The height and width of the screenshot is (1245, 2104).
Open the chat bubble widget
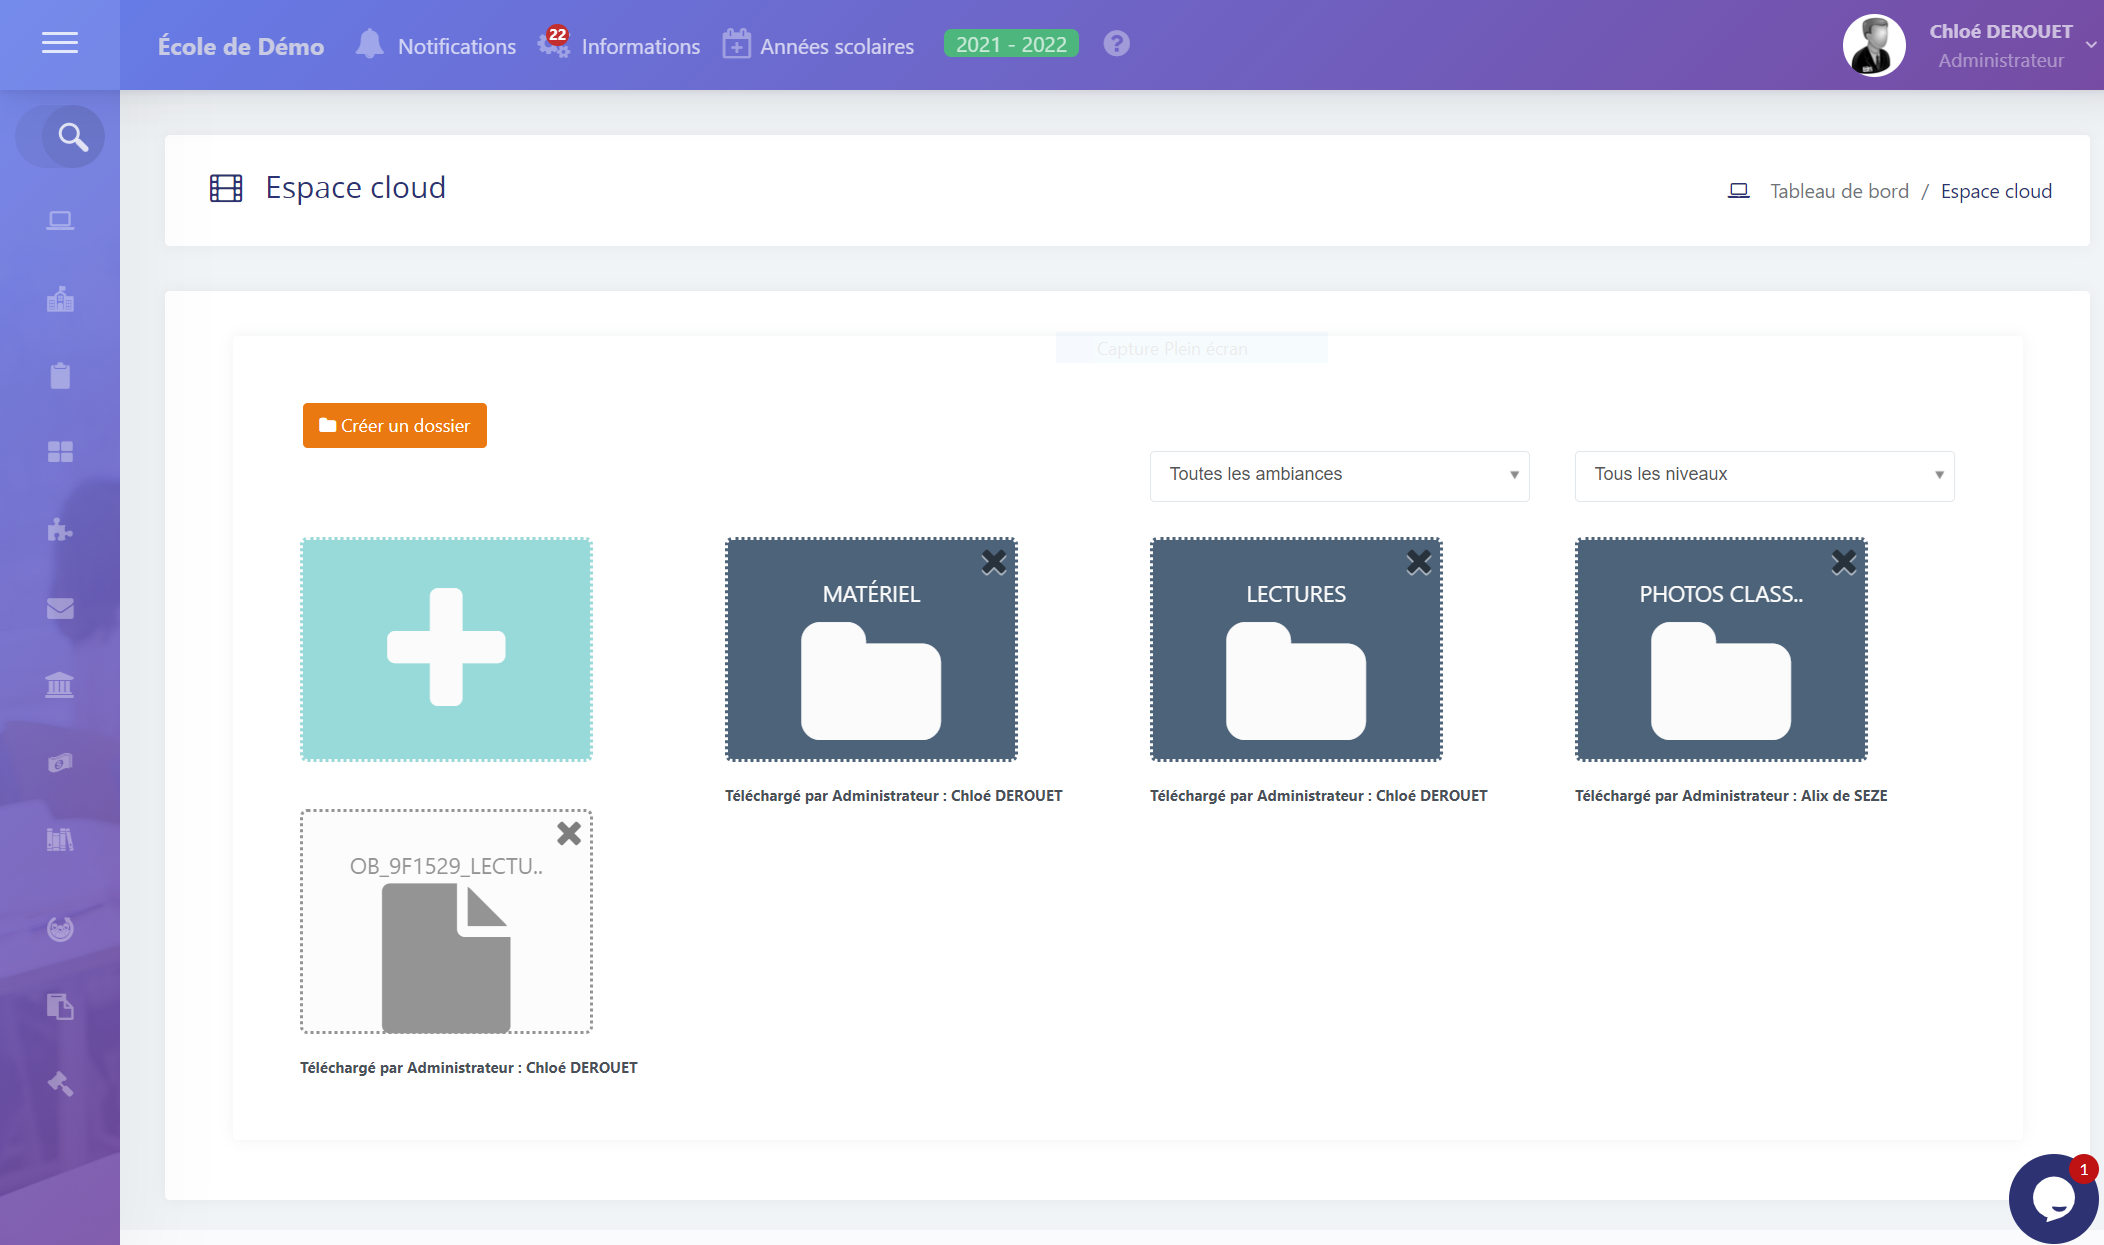pyautogui.click(x=2052, y=1198)
